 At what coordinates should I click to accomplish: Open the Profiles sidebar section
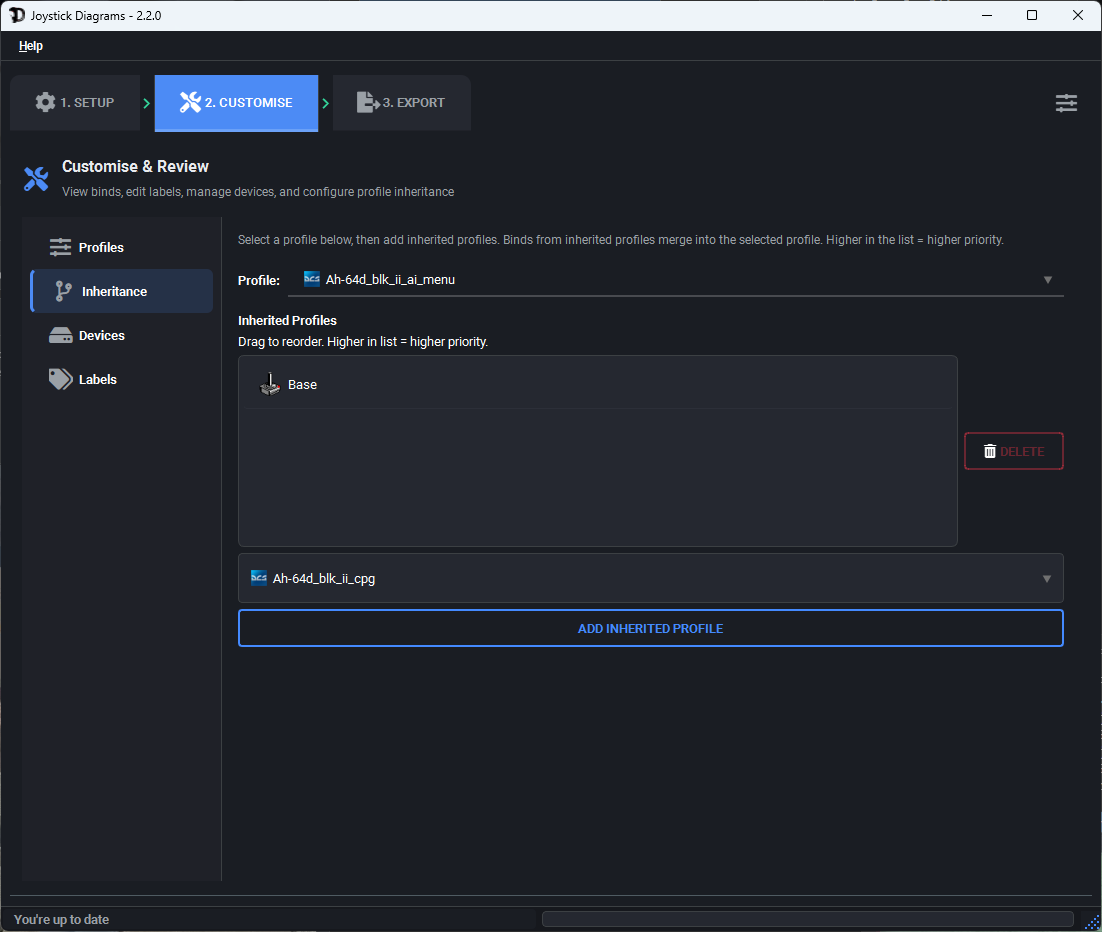(122, 247)
